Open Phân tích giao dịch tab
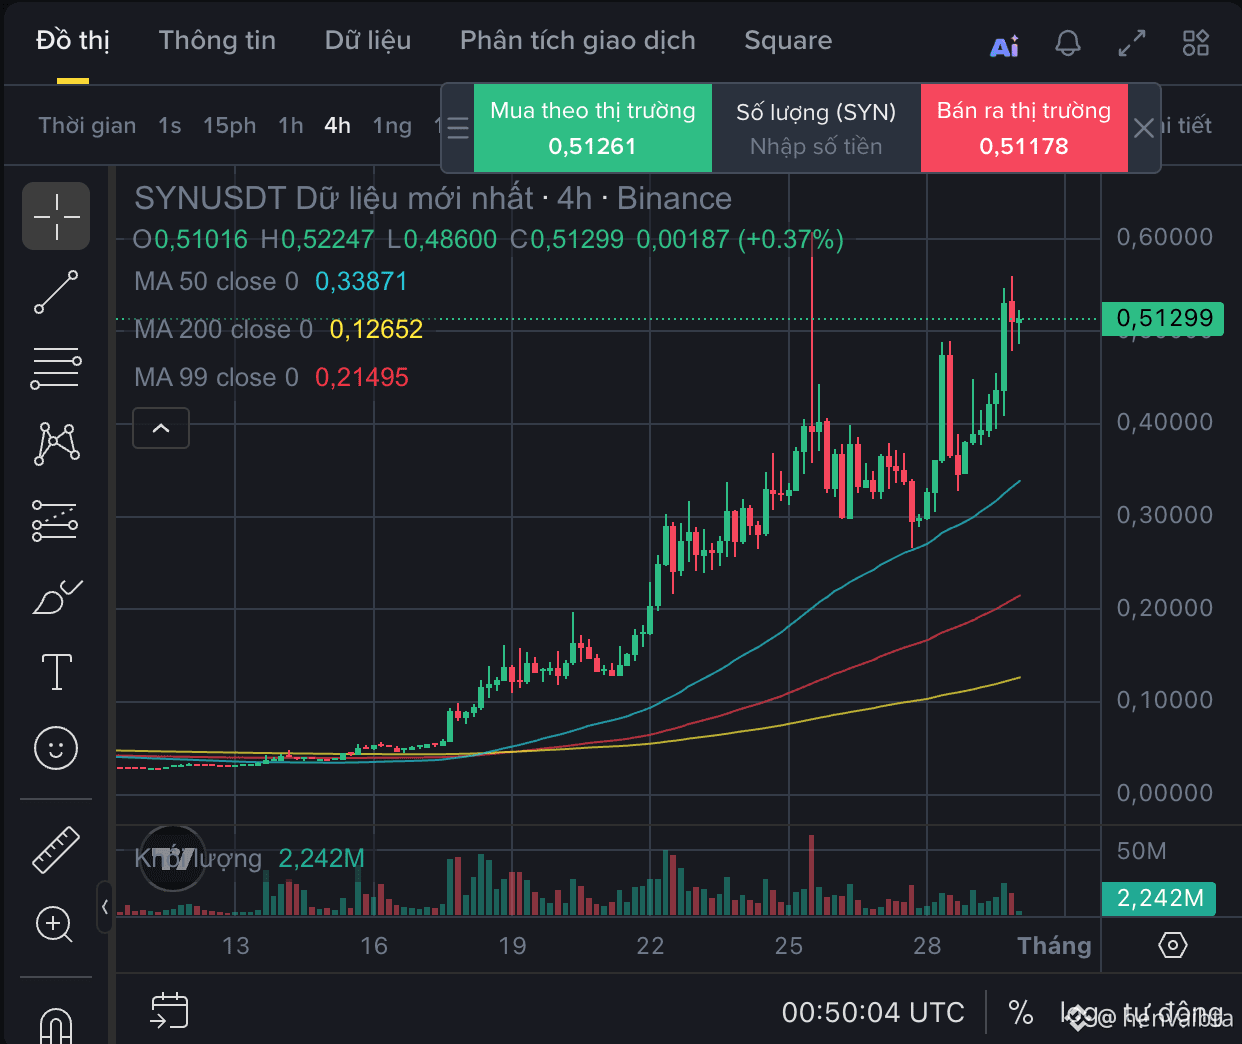The image size is (1242, 1044). (577, 41)
